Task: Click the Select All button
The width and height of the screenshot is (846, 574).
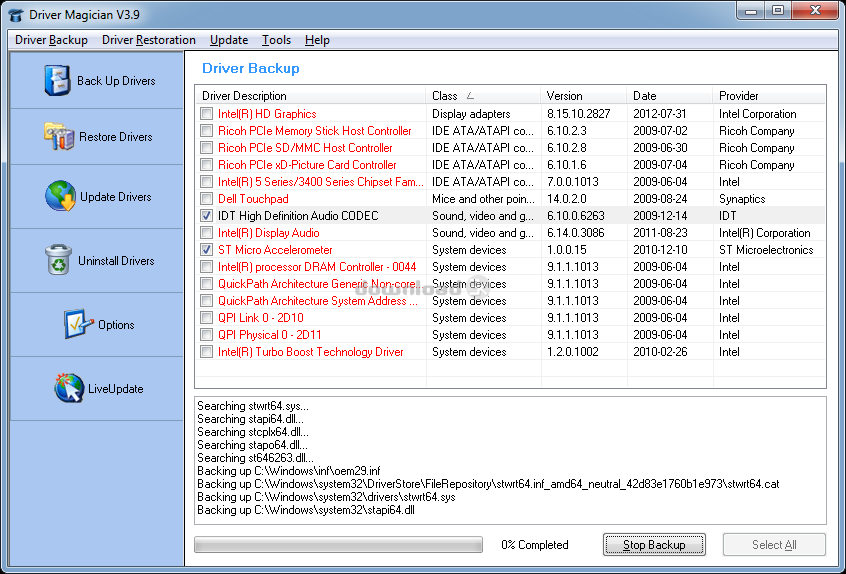Action: tap(774, 545)
